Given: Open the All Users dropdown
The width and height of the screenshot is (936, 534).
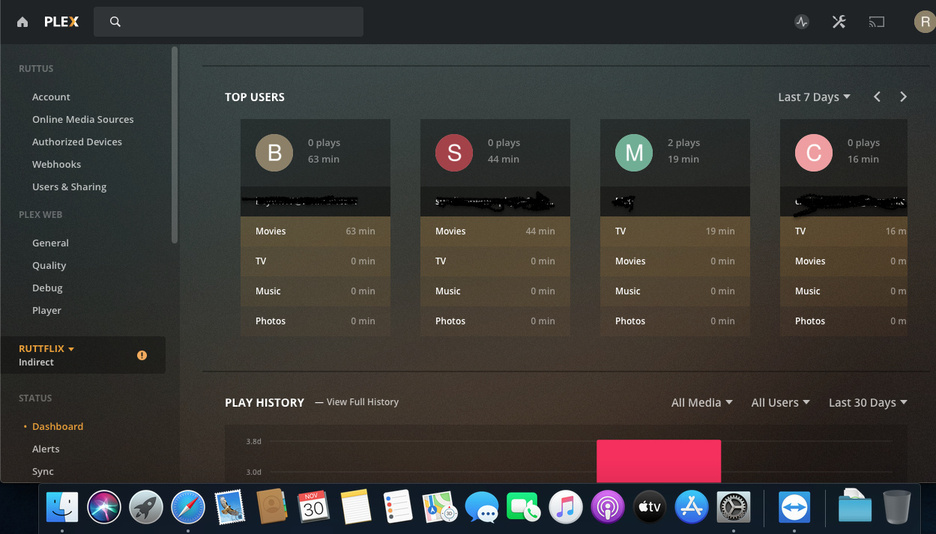Looking at the screenshot, I should coord(780,403).
